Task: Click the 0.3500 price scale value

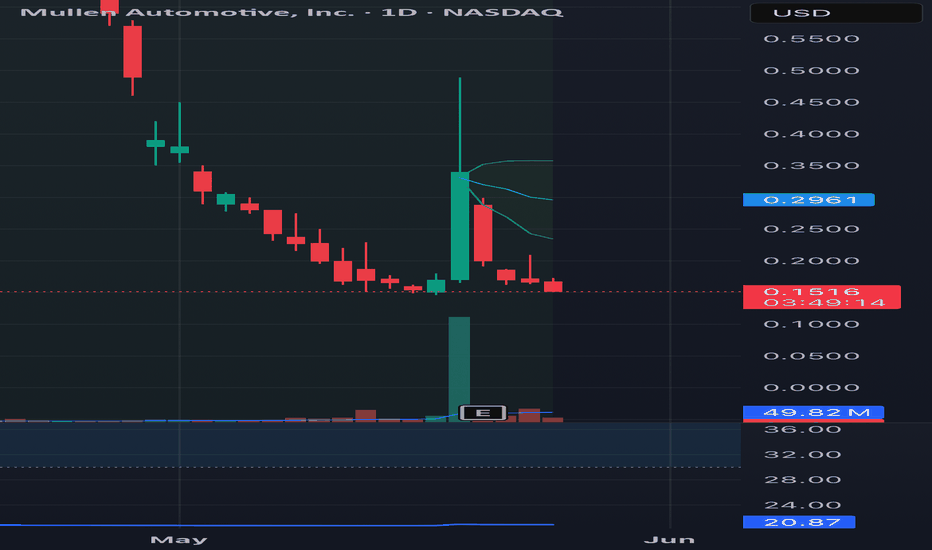Action: coord(811,165)
